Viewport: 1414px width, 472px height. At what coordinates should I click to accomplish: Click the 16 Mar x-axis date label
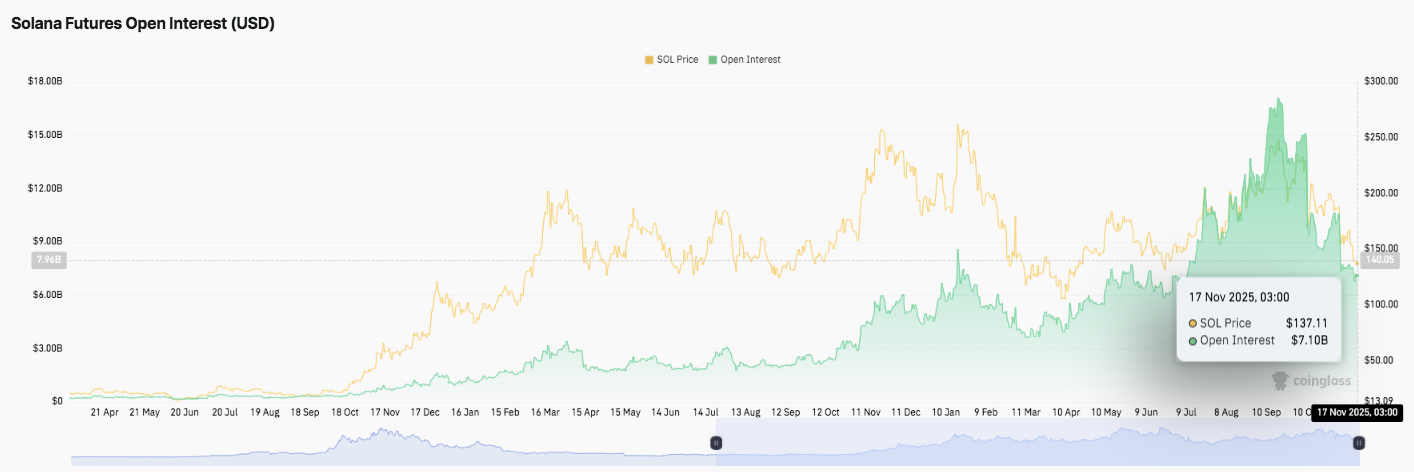[x=545, y=412]
